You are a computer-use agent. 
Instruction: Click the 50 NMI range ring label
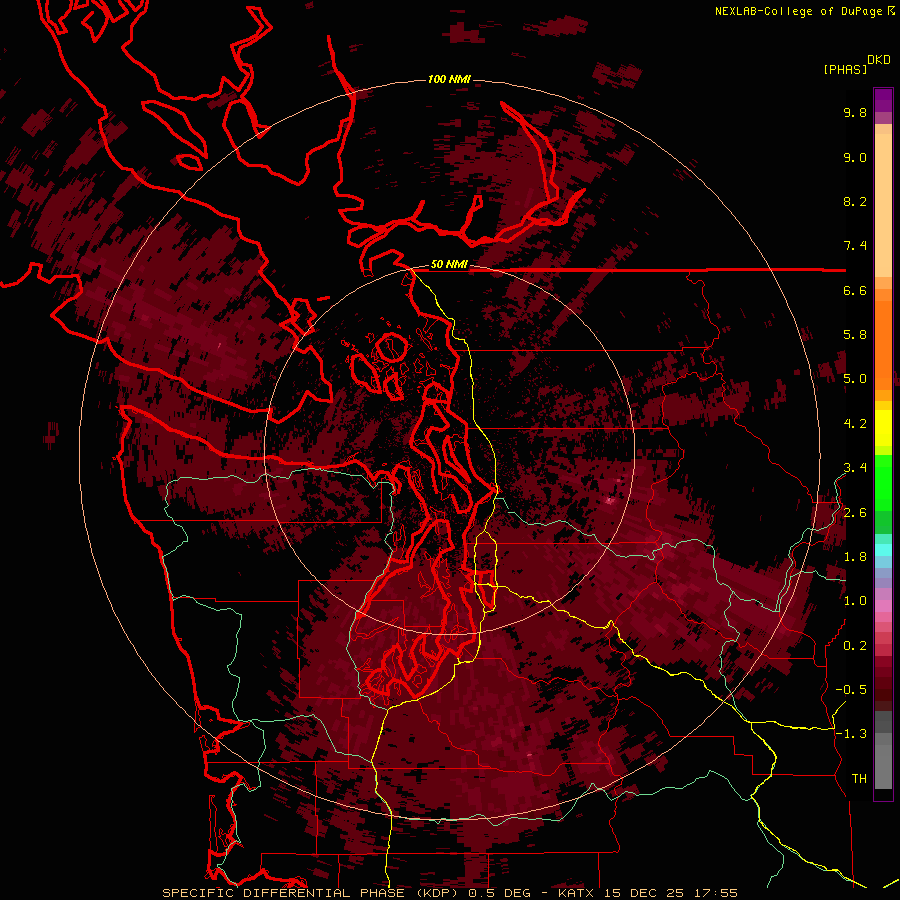(x=449, y=264)
